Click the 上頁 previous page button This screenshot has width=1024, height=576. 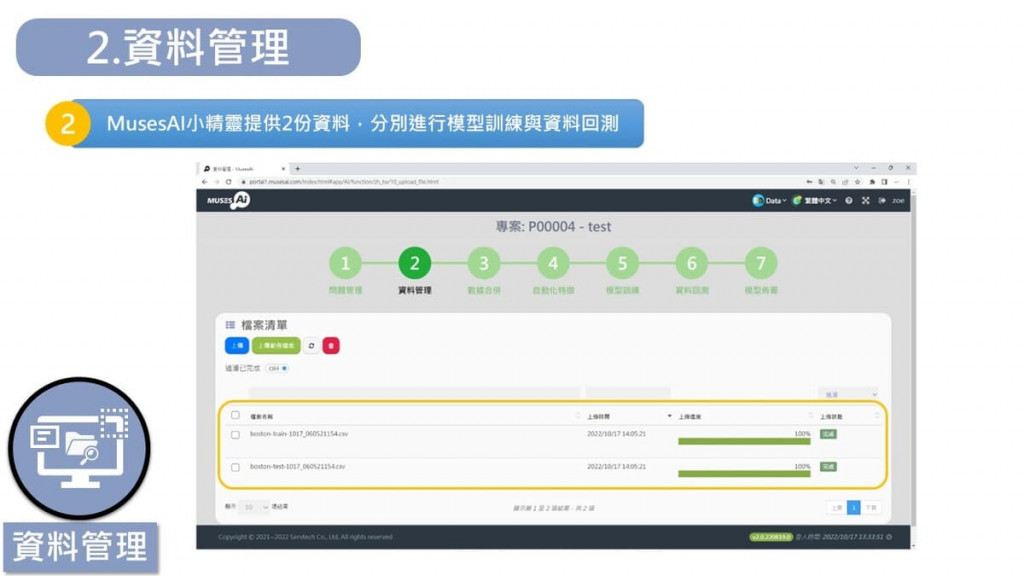click(x=837, y=507)
